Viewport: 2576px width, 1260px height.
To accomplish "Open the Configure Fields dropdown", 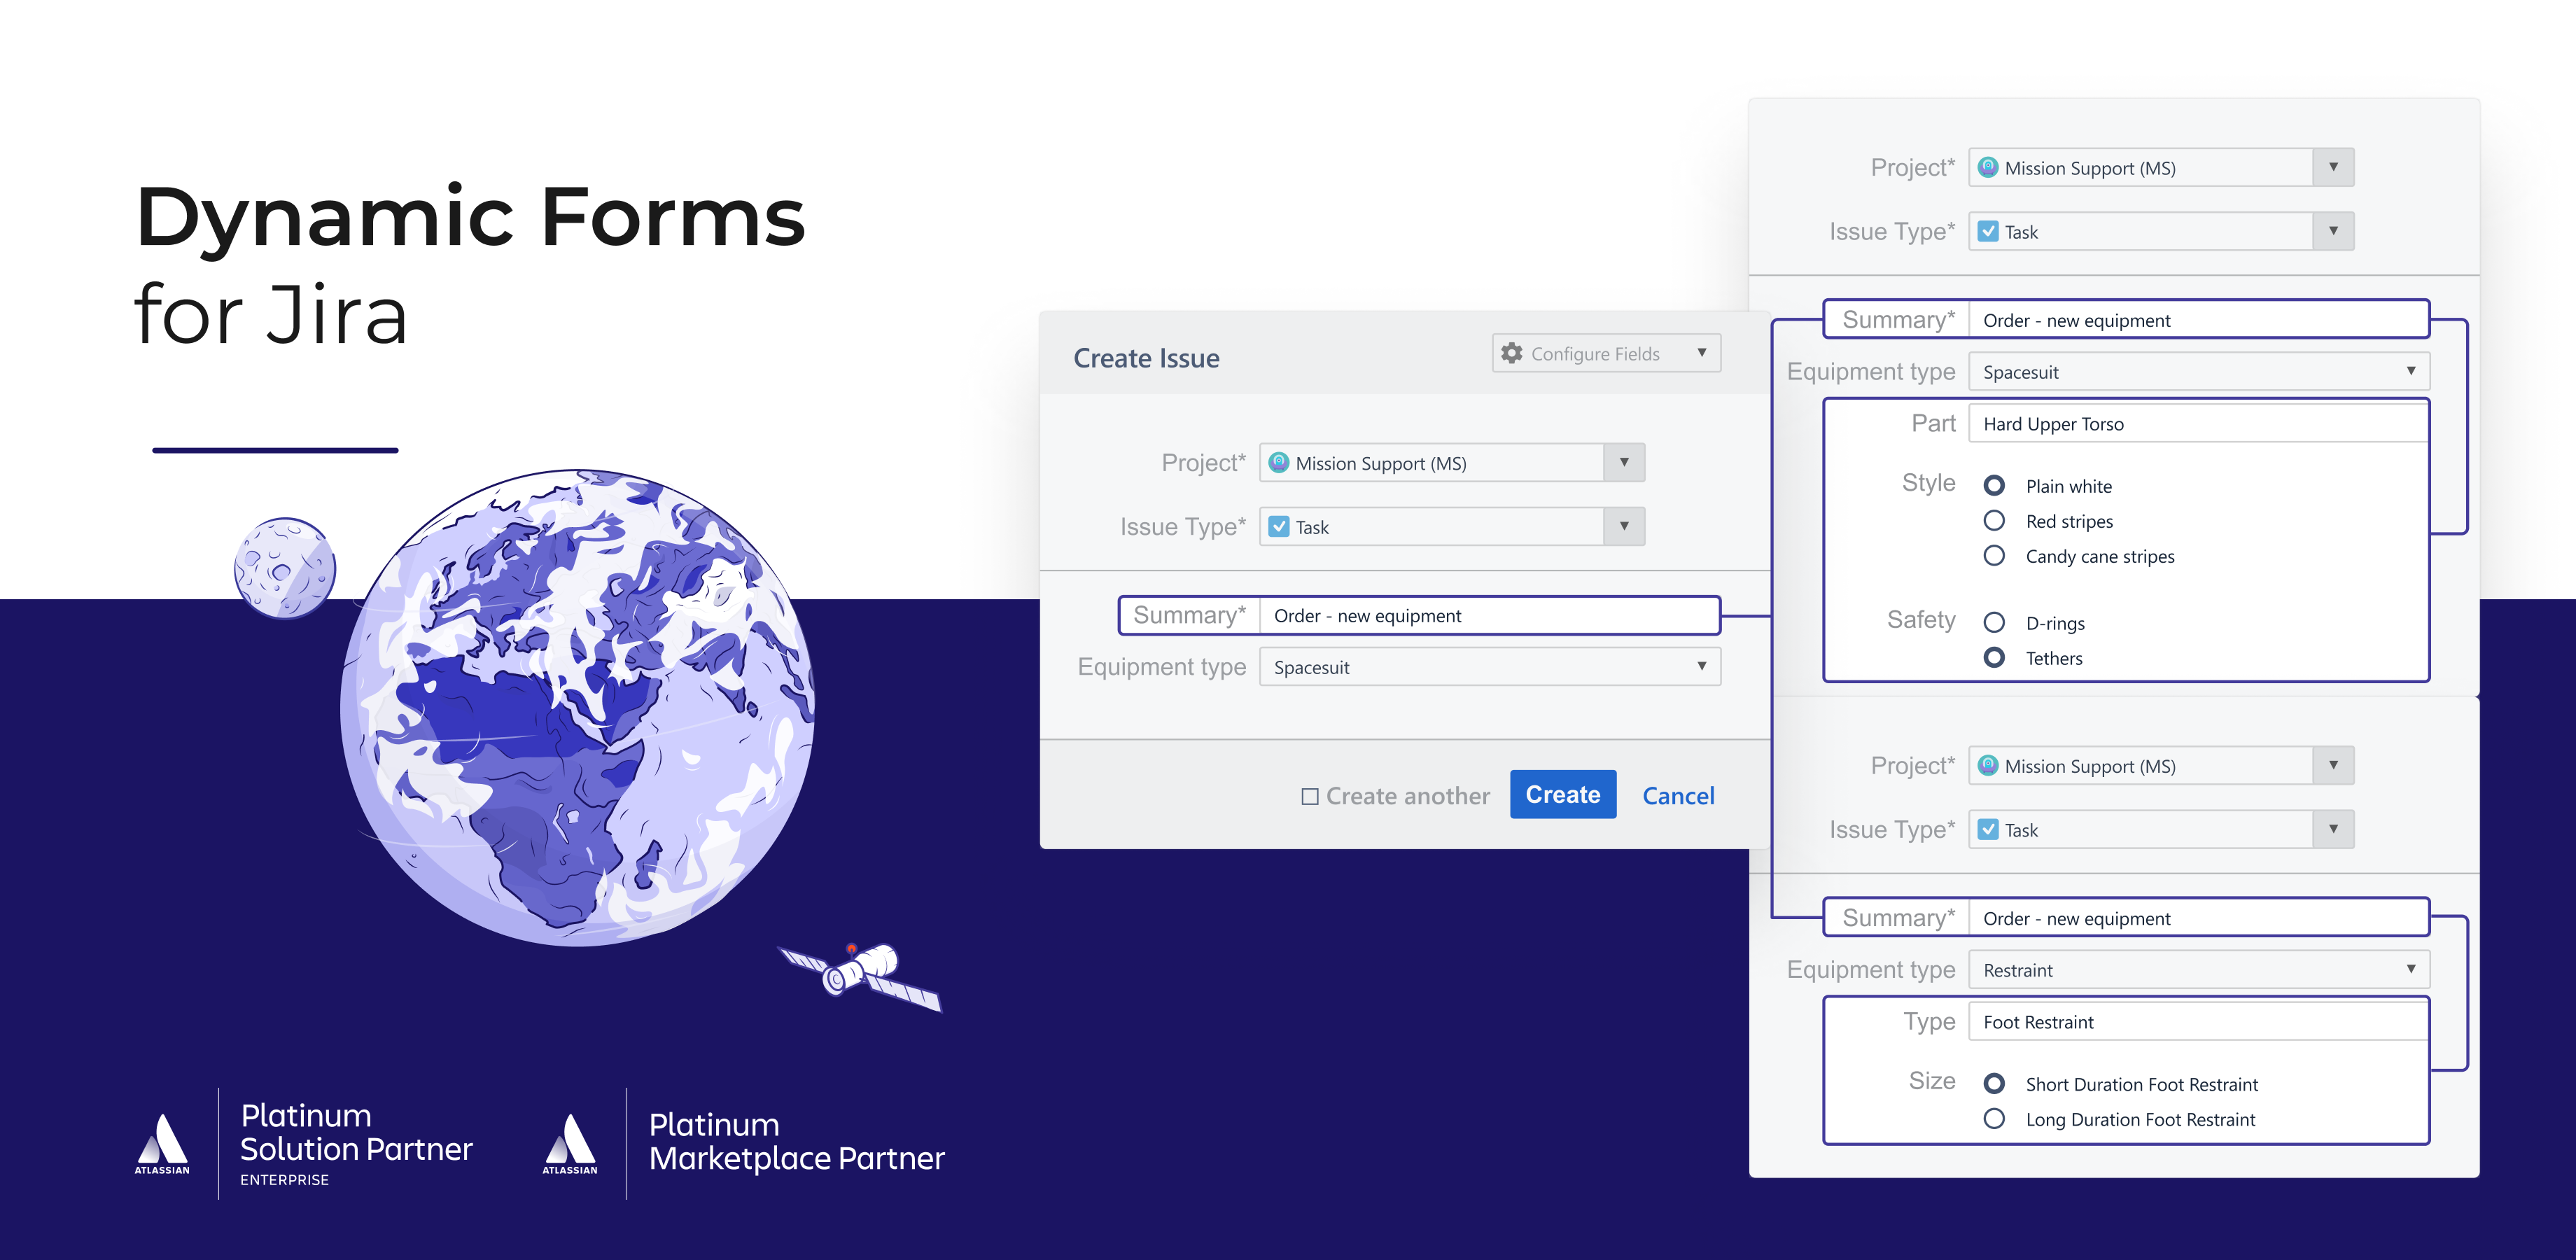I will click(x=1701, y=353).
